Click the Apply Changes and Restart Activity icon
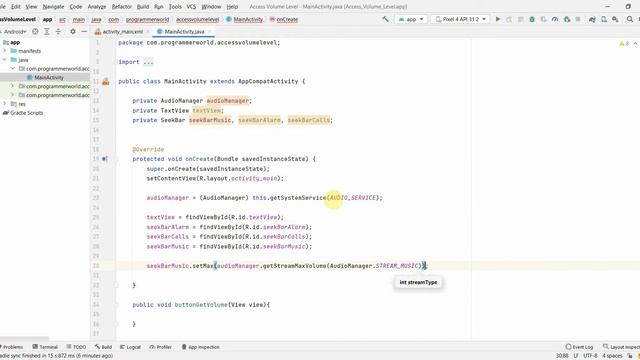Screen dimensions: 640x360 (x=509, y=19)
